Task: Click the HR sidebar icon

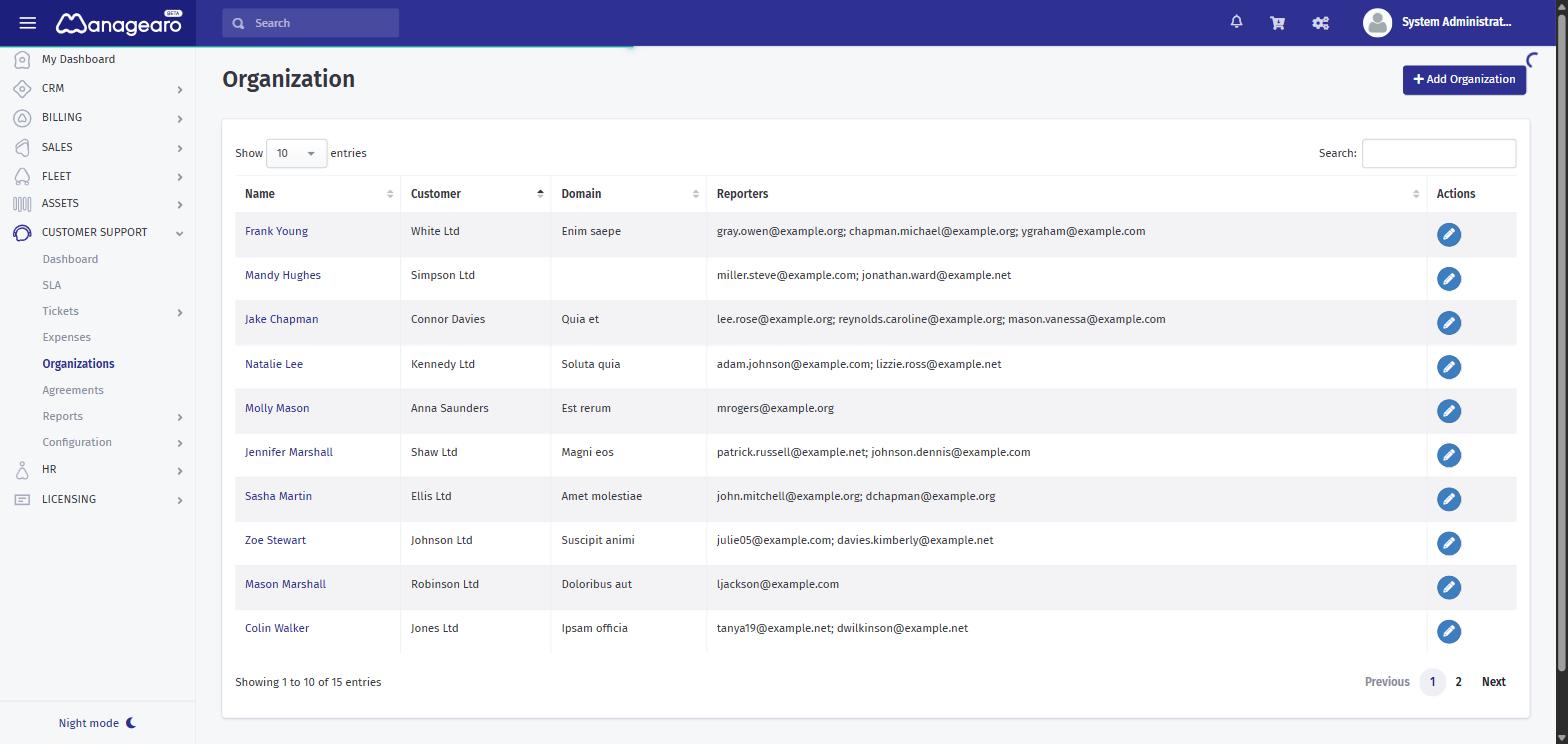Action: tap(22, 470)
